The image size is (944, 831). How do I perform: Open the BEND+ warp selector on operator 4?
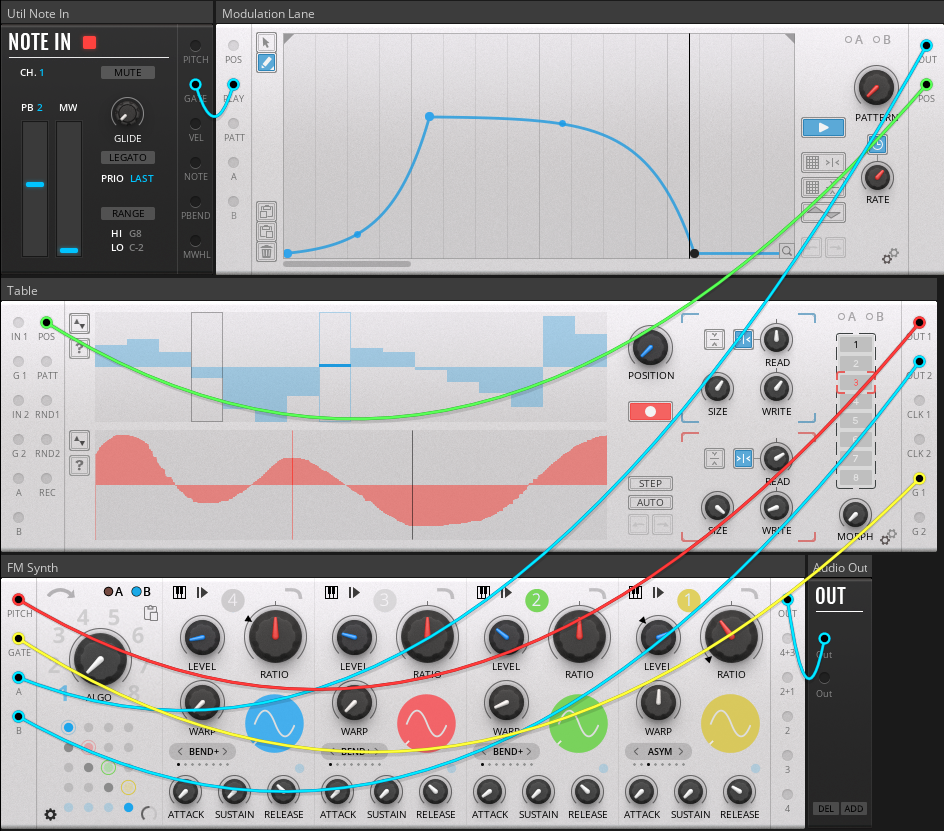201,751
